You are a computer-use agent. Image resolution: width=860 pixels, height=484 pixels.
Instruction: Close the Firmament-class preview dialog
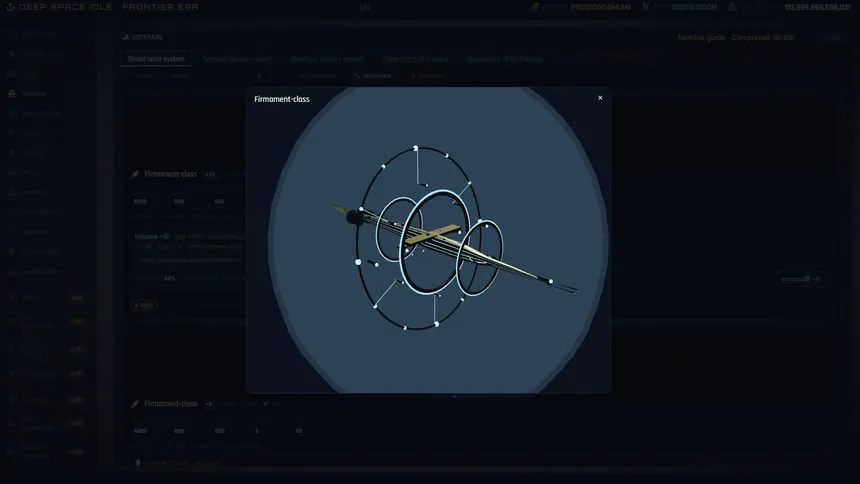coord(600,98)
